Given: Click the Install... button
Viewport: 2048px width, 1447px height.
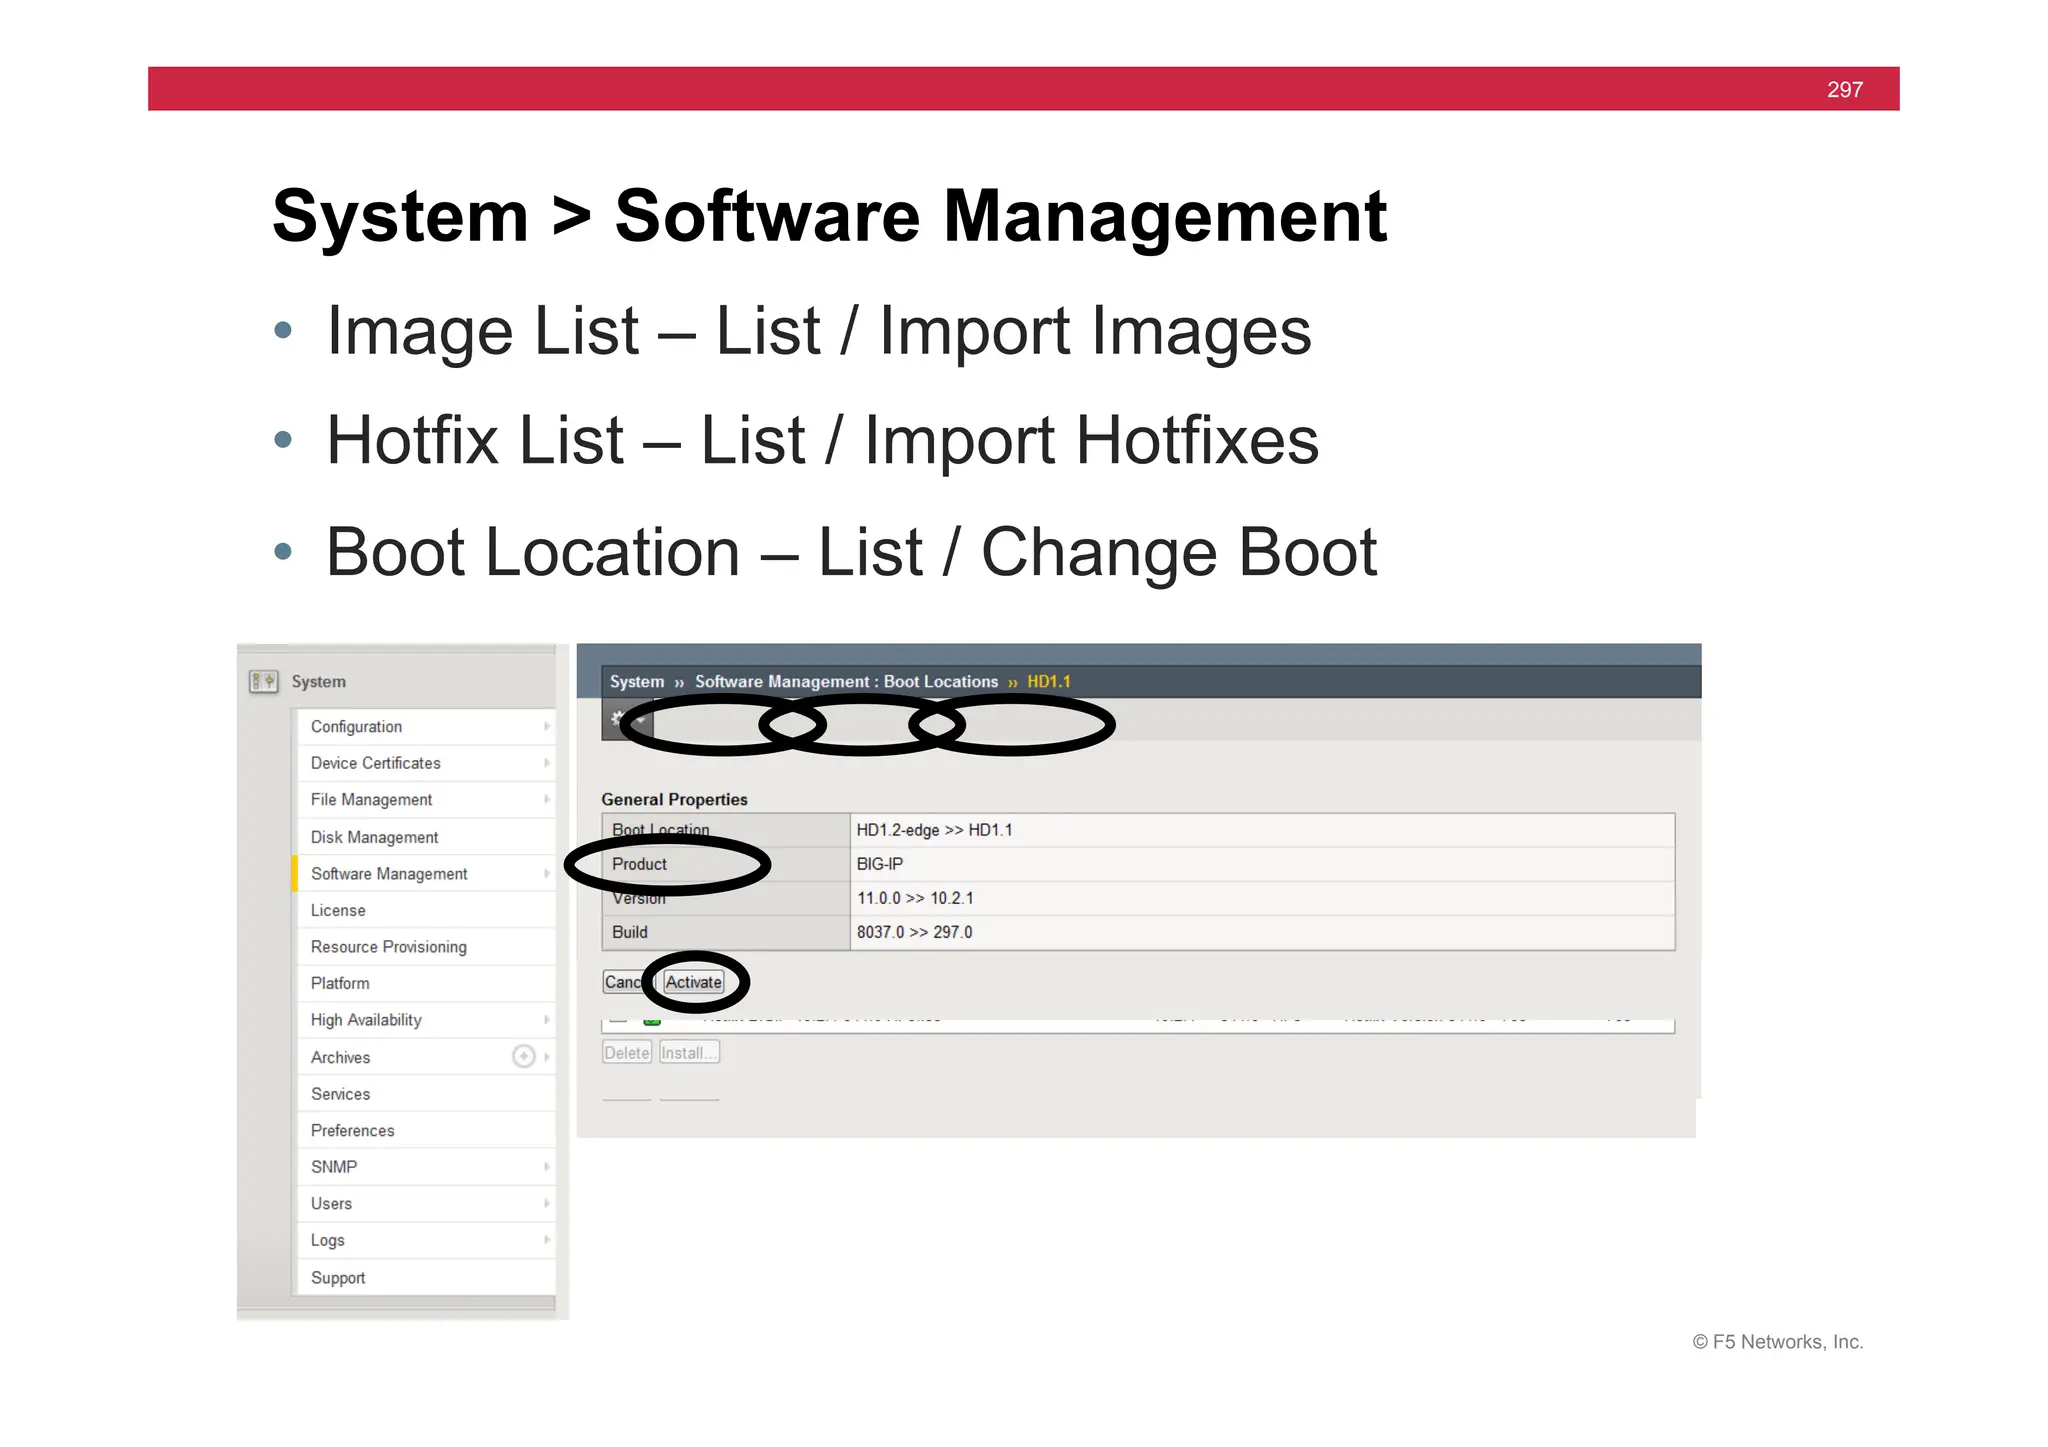Looking at the screenshot, I should point(689,1052).
